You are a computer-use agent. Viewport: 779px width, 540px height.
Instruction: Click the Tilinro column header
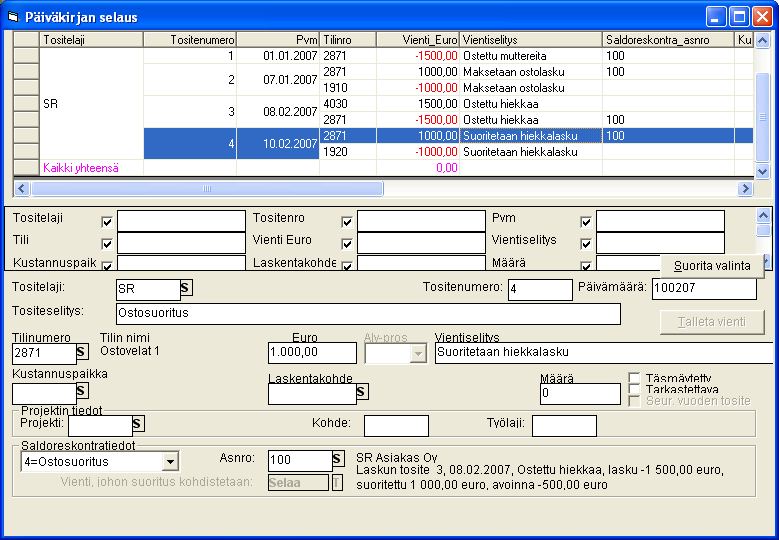[348, 40]
